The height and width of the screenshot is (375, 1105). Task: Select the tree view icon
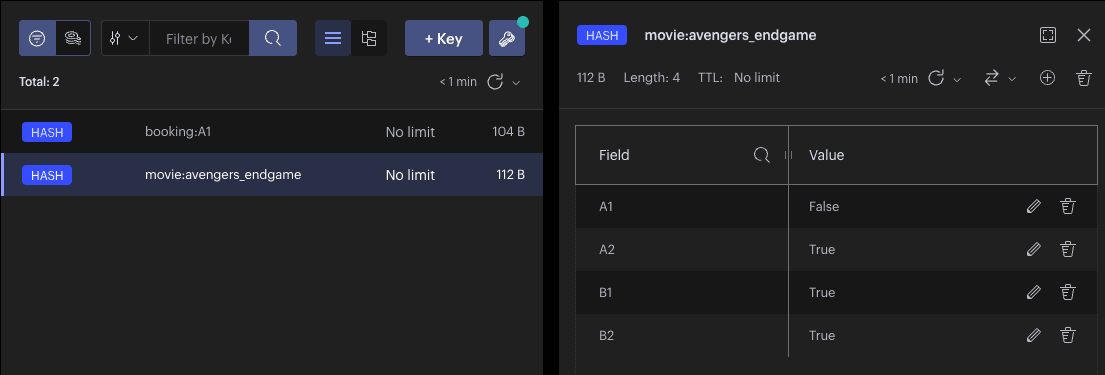click(369, 38)
